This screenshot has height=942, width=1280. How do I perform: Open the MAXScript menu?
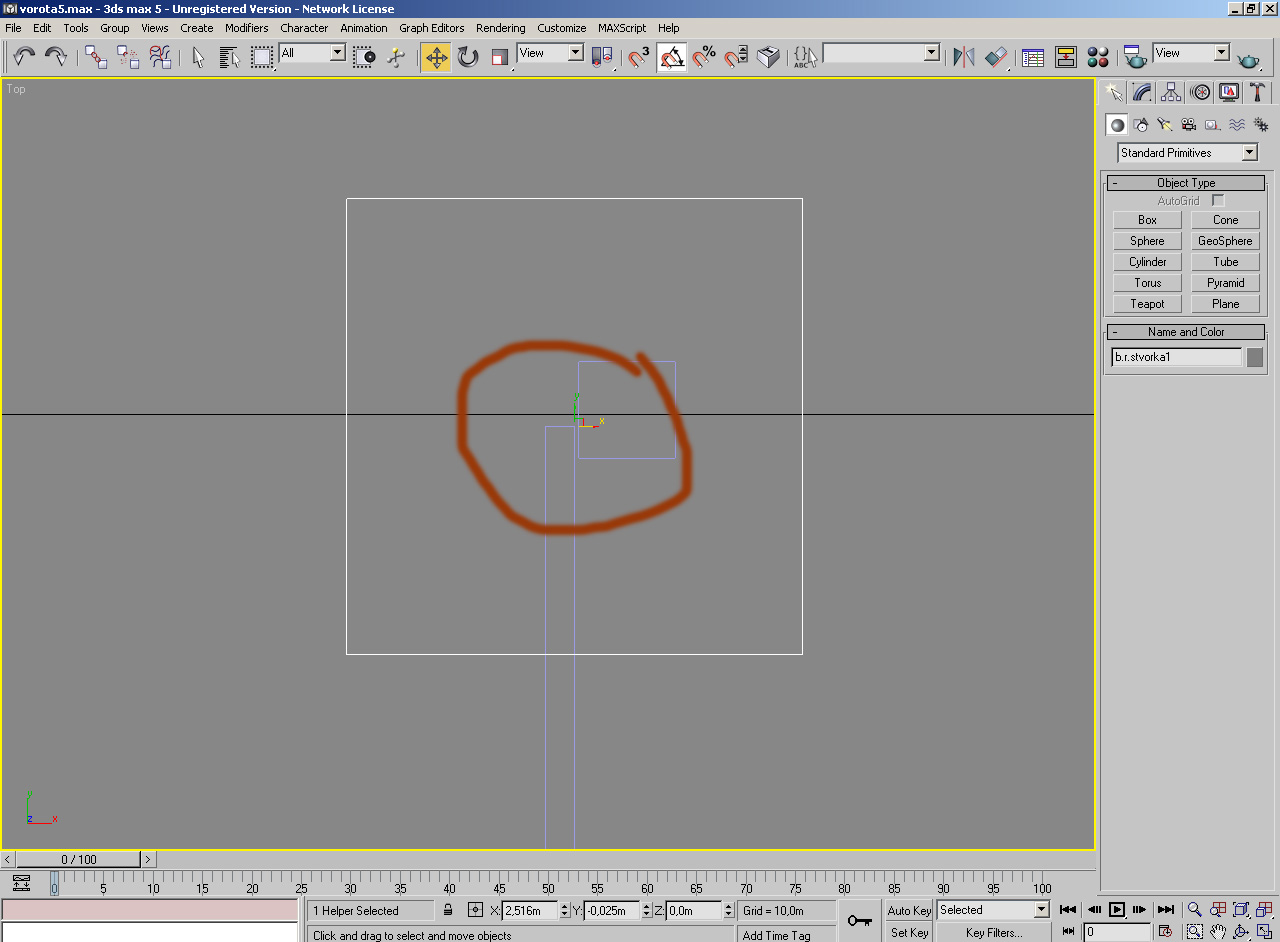pos(622,28)
